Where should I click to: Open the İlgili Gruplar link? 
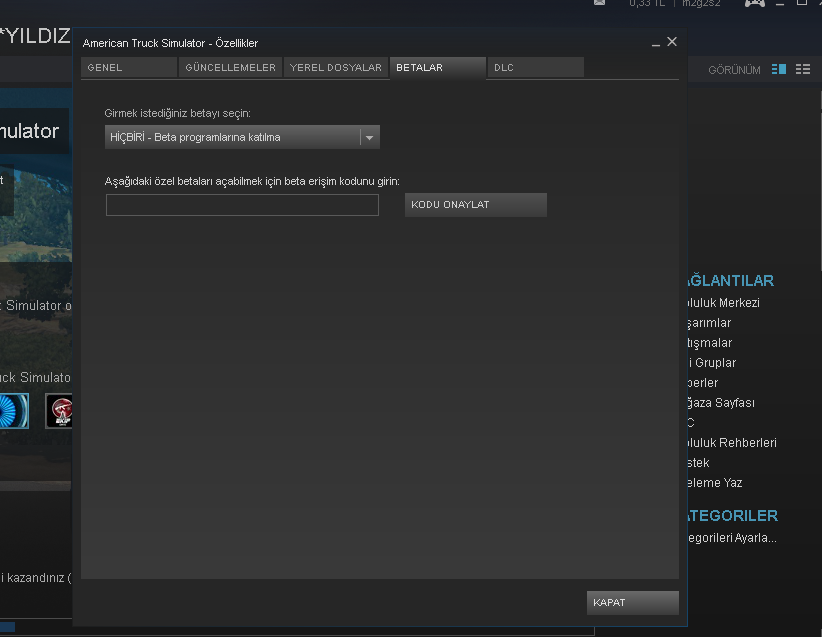tap(712, 363)
